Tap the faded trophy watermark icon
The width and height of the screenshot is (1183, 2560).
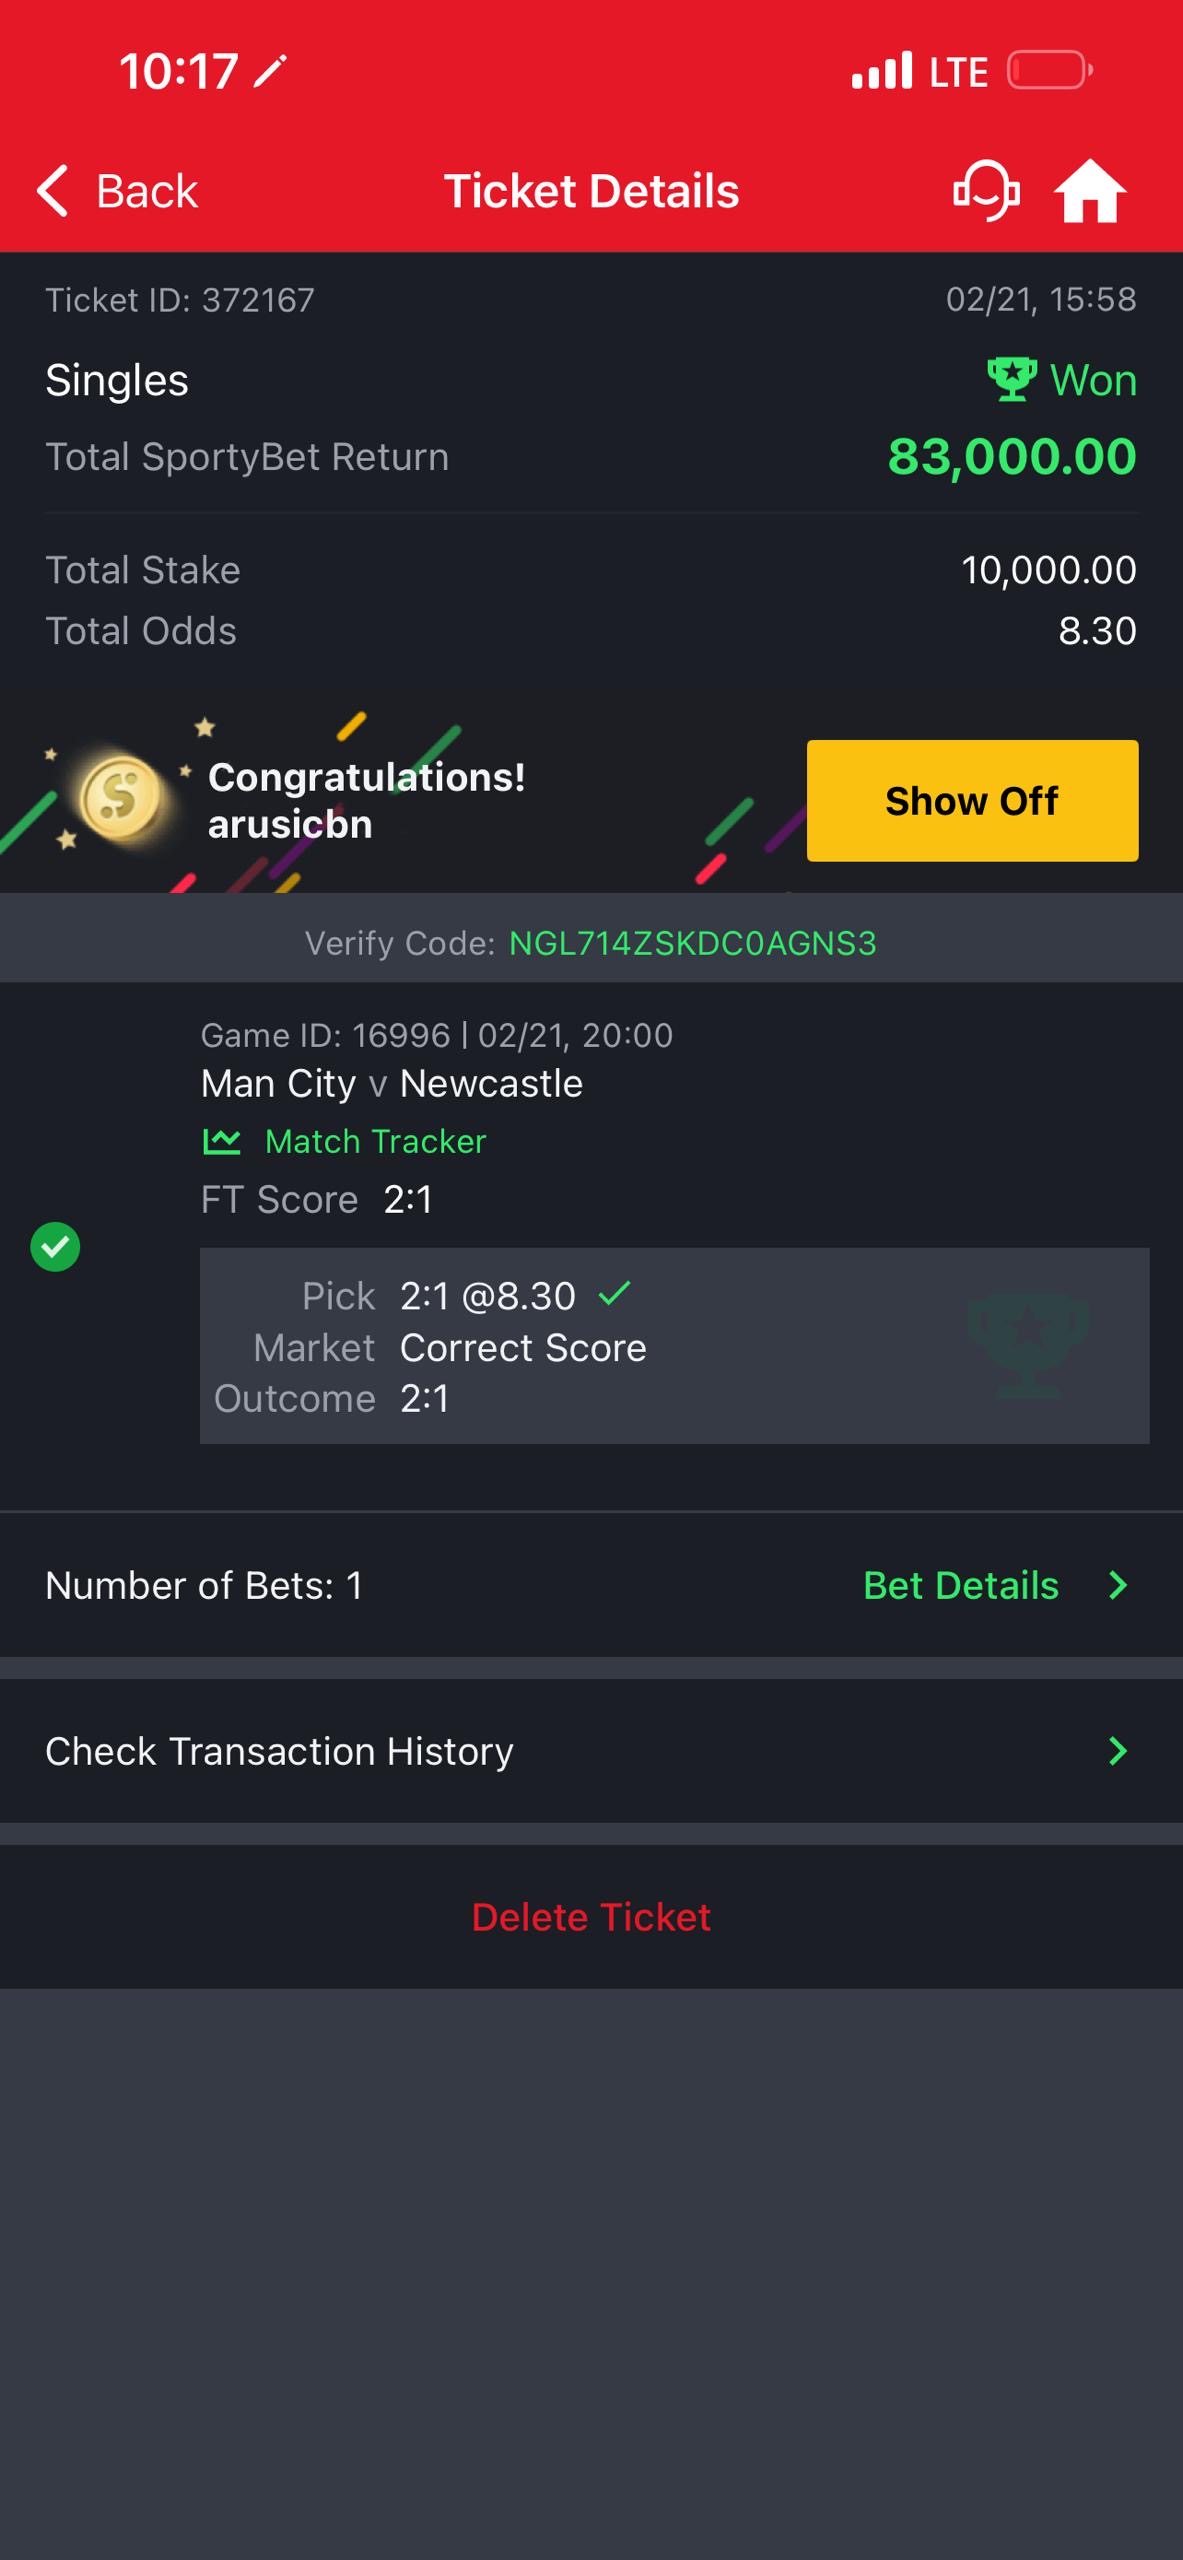(x=1027, y=1345)
